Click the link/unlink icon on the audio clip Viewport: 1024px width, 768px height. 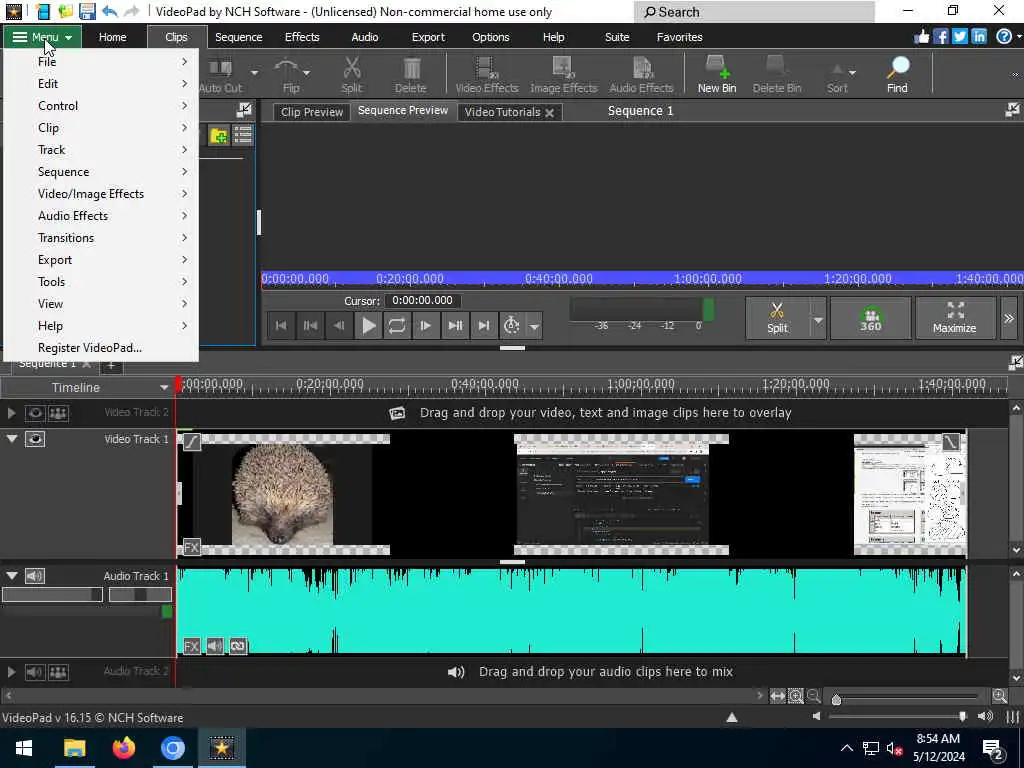(238, 646)
